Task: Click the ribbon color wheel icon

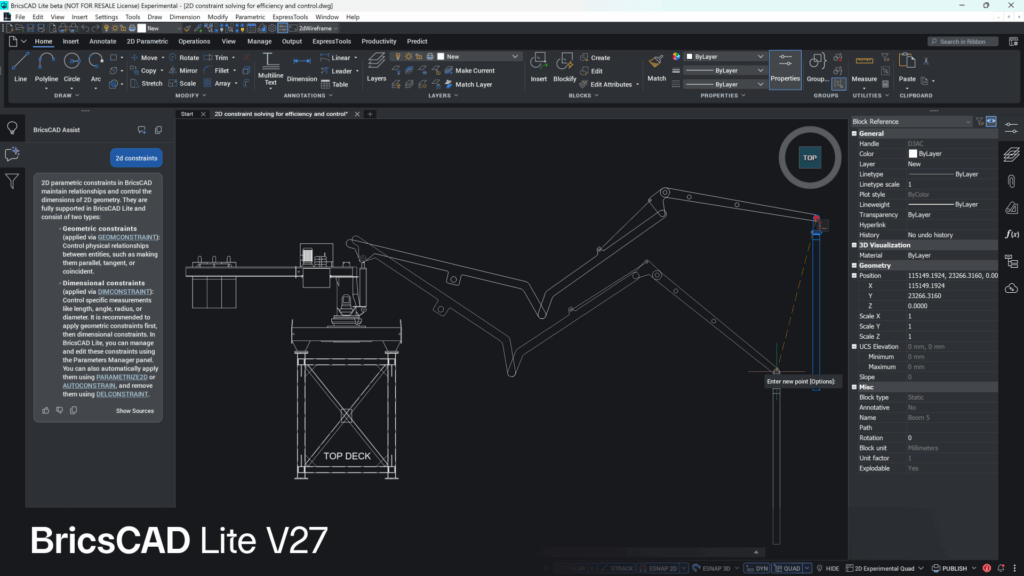Action: click(676, 57)
